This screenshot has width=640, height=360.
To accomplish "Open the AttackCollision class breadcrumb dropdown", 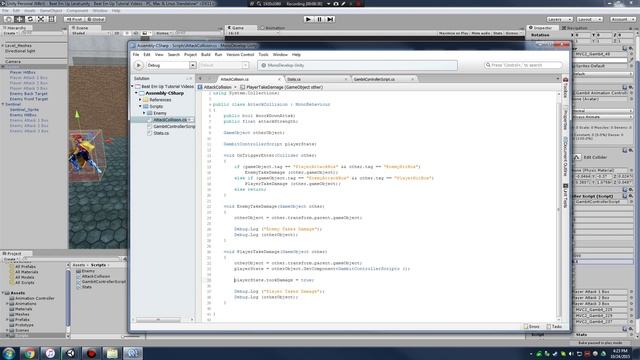I will coord(217,87).
